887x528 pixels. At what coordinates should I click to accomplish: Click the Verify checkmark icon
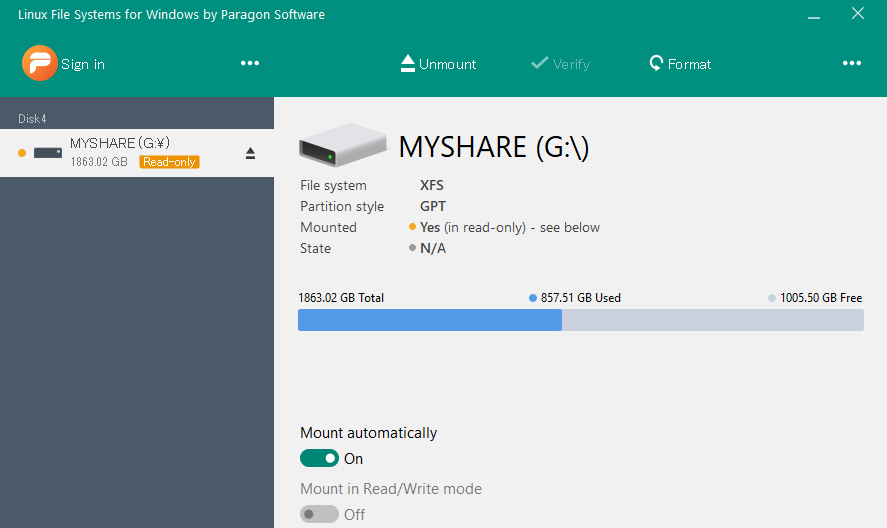tap(540, 63)
